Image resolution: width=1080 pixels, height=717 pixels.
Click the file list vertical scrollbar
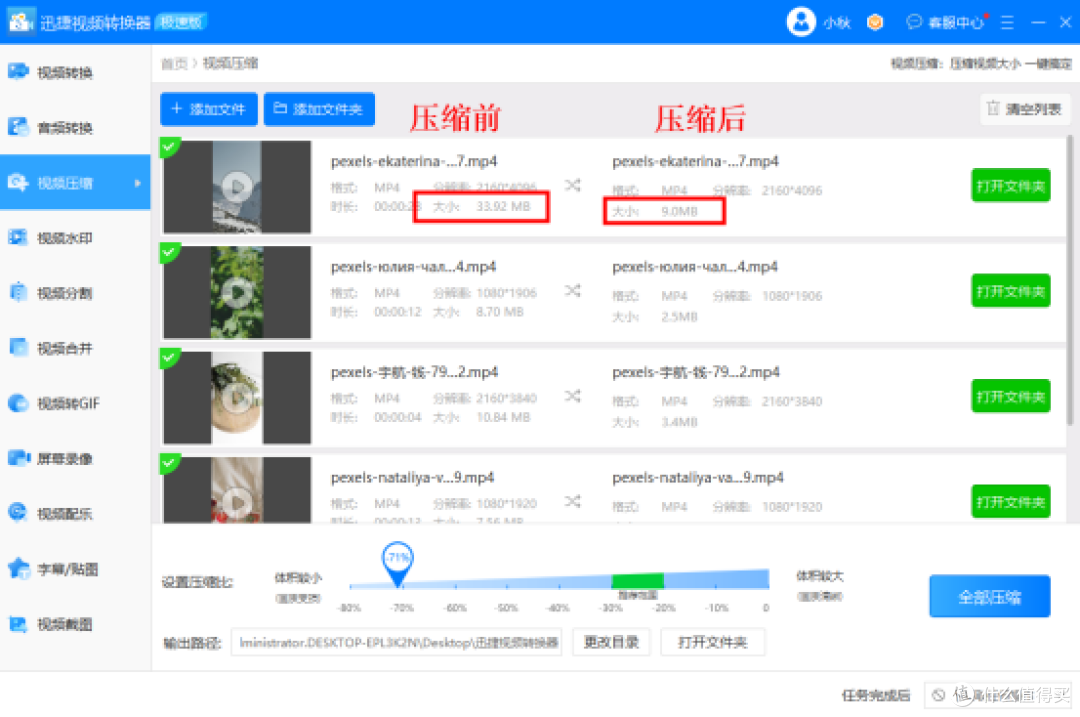[x=1070, y=279]
